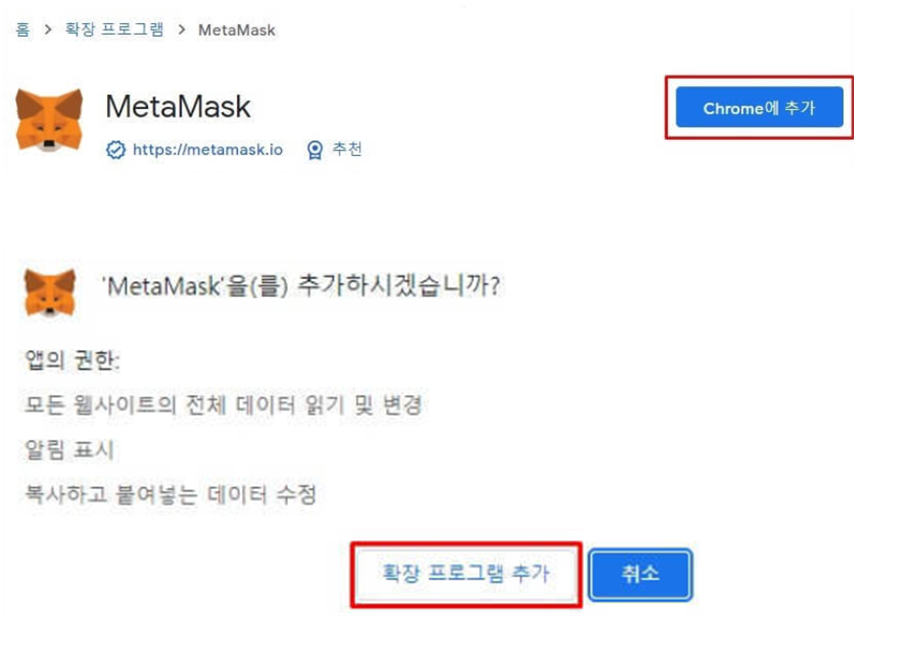899x666 pixels.
Task: Click the 앱의 권한 permissions label
Action: click(x=72, y=361)
